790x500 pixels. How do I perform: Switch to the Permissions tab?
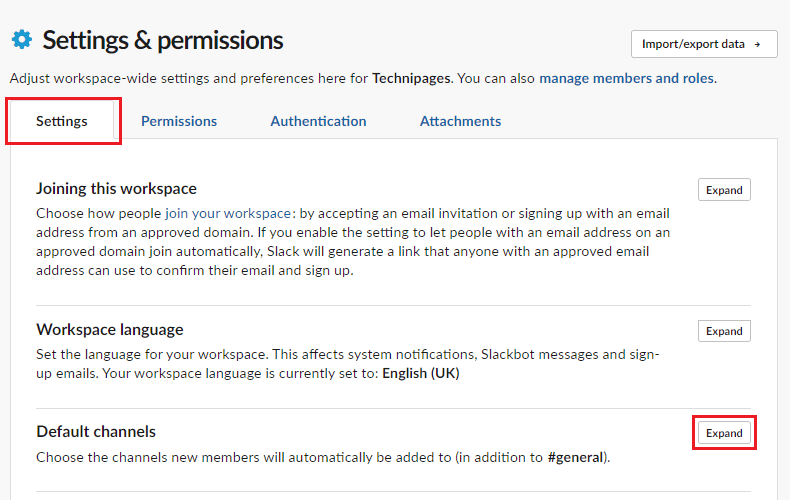pos(179,121)
